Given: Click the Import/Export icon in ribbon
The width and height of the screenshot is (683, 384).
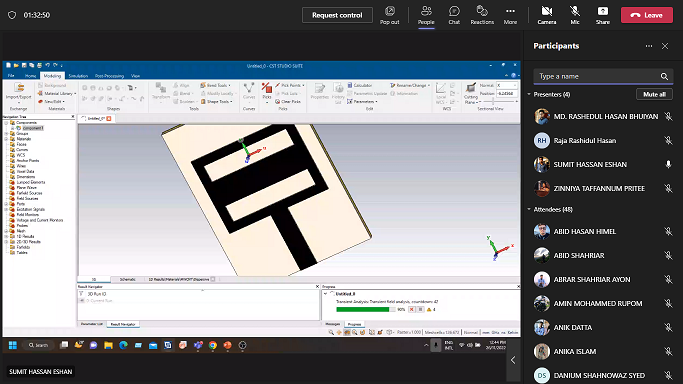Looking at the screenshot, I should pos(19,92).
